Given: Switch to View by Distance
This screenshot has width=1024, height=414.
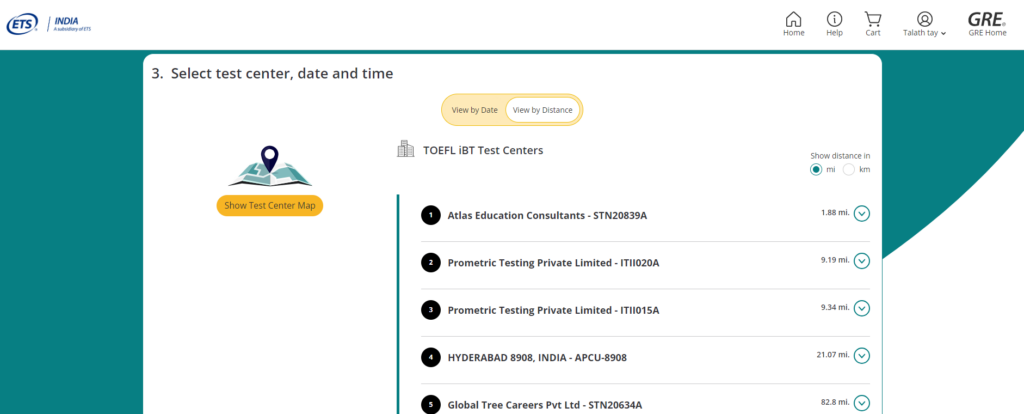Looking at the screenshot, I should pyautogui.click(x=543, y=110).
